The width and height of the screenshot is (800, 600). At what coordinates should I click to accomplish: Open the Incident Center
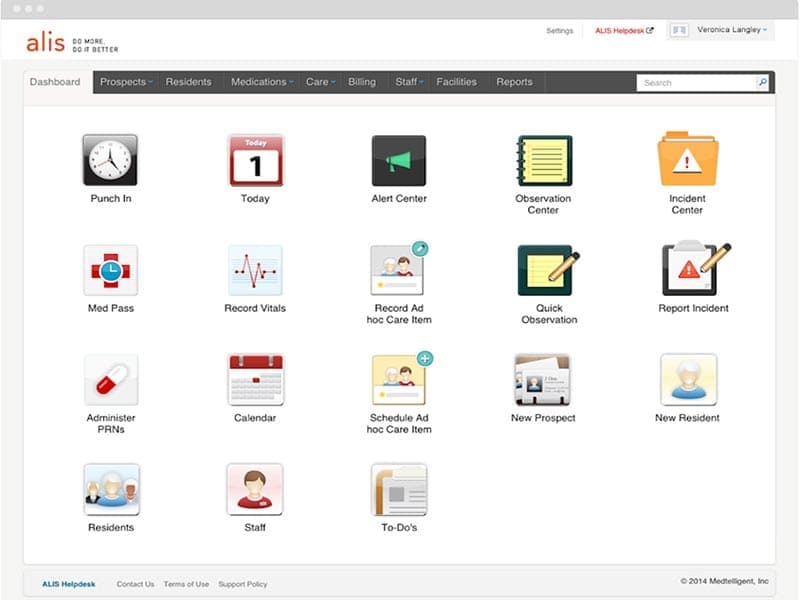click(687, 163)
